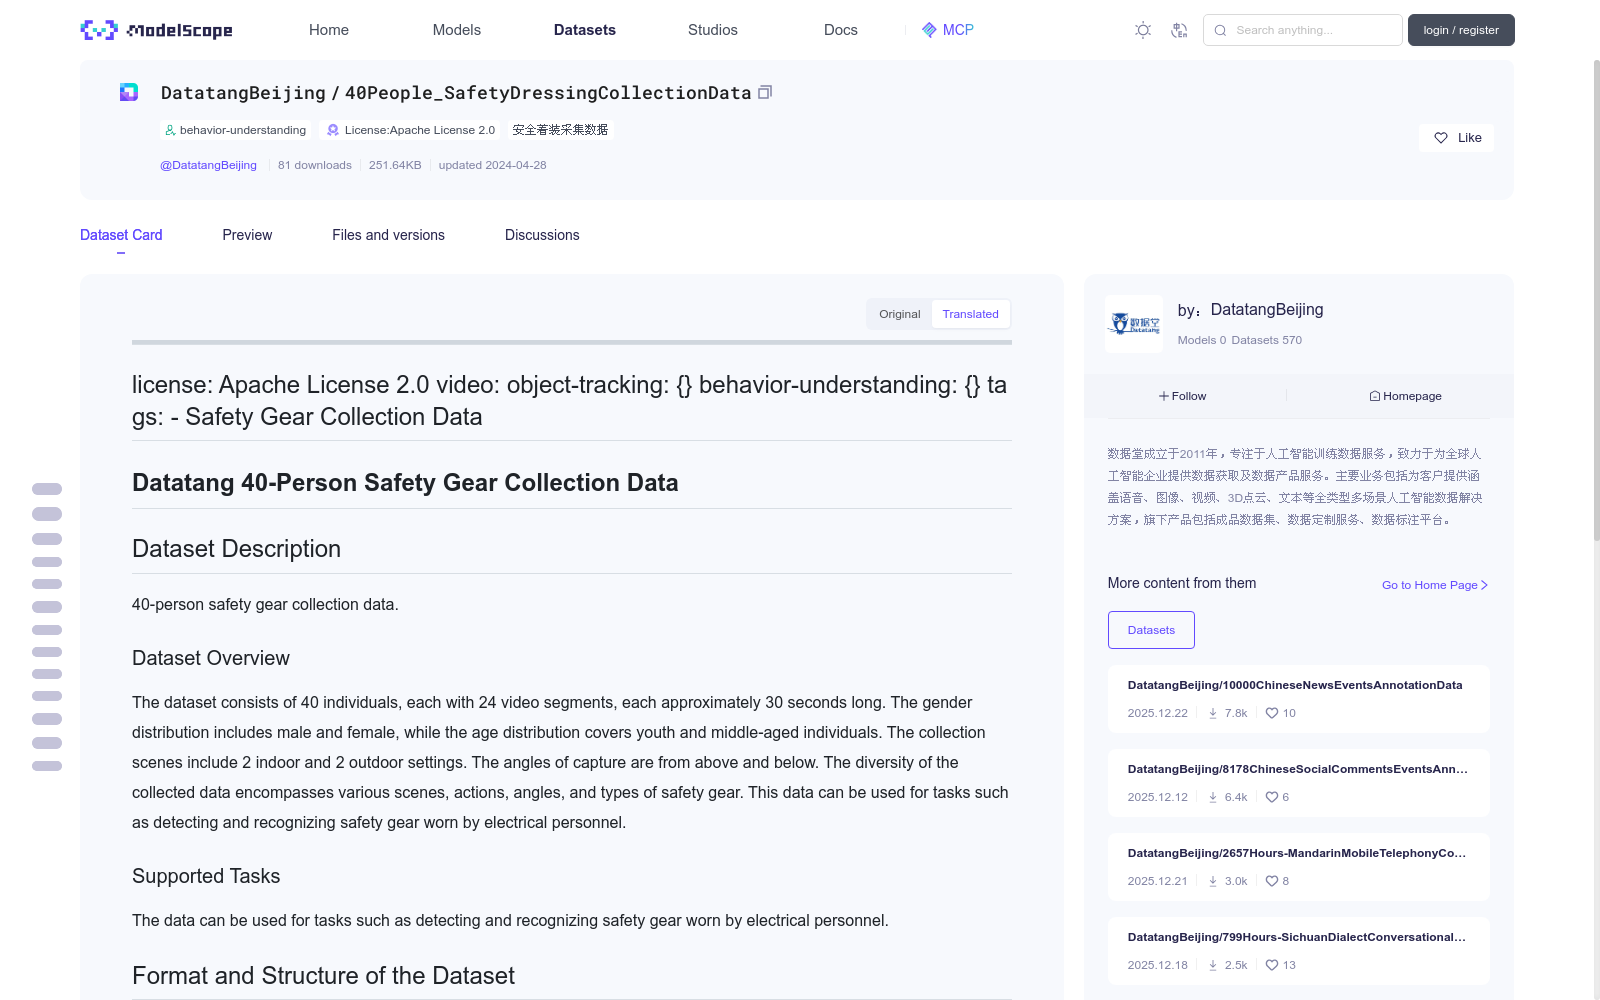Image resolution: width=1600 pixels, height=1000 pixels.
Task: Click the login / register button
Action: [x=1461, y=30]
